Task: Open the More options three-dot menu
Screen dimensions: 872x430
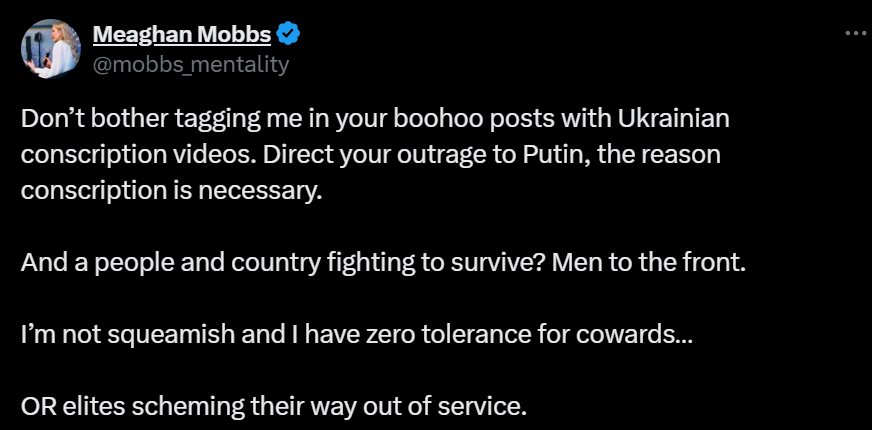Action: [855, 33]
